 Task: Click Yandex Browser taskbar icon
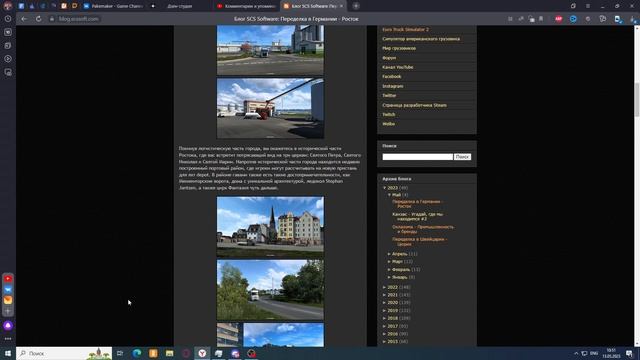click(202, 353)
